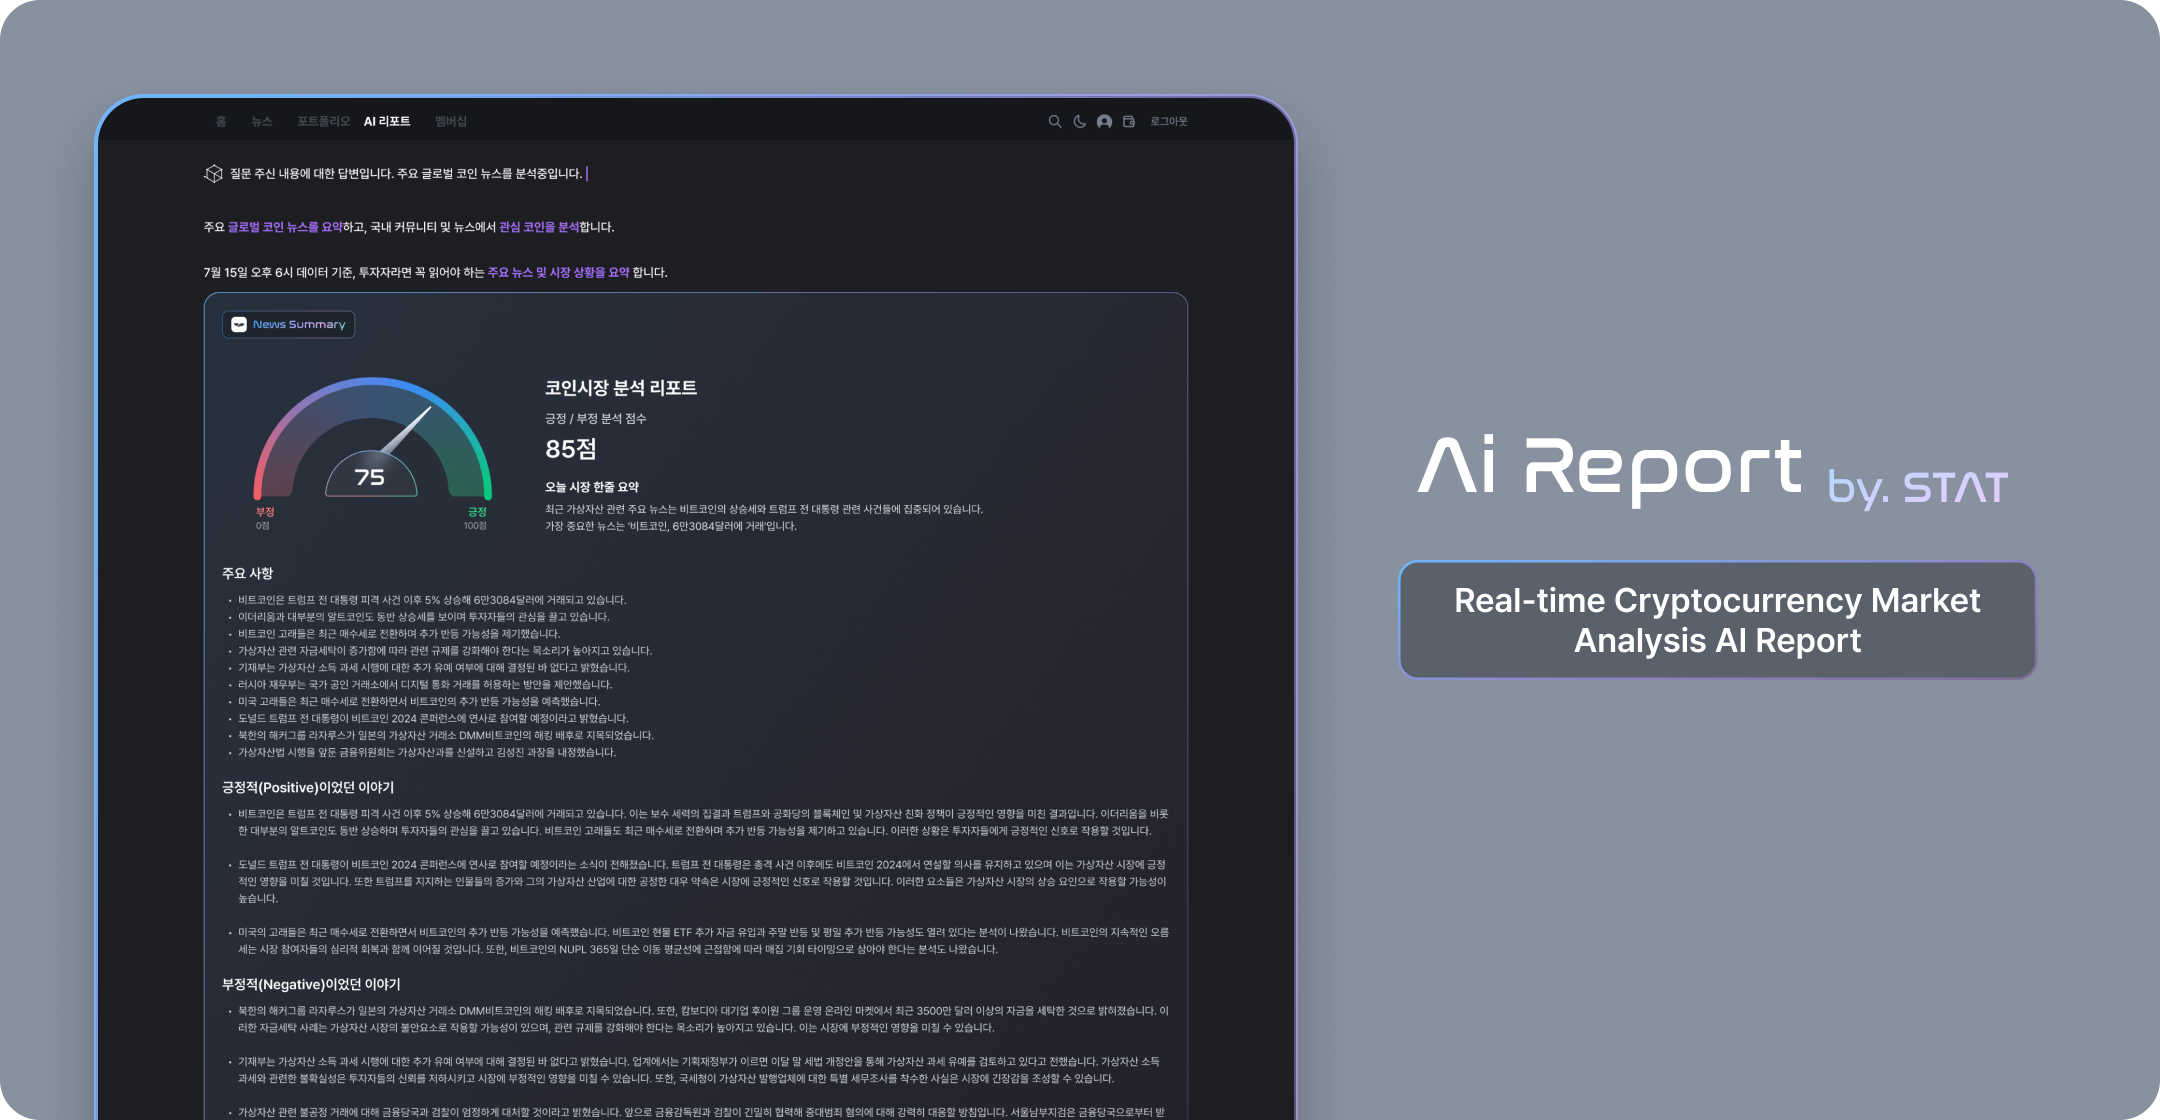Go to the 홈 menu item
This screenshot has width=2160, height=1120.
pos(221,121)
